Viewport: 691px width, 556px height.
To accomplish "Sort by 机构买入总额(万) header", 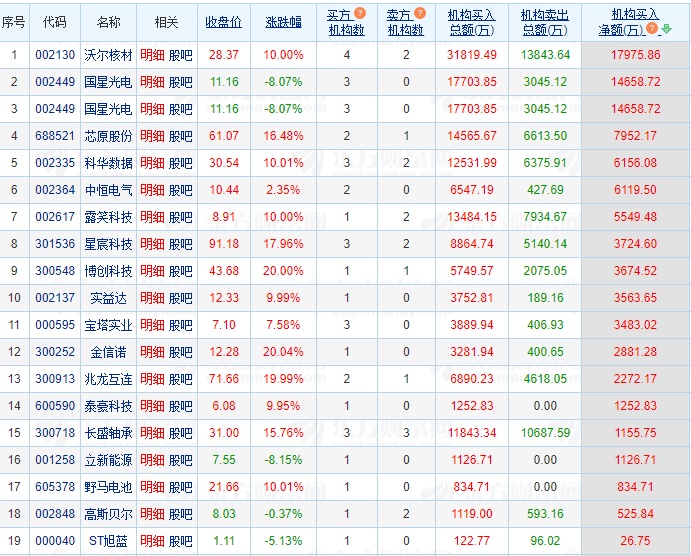I will click(472, 22).
